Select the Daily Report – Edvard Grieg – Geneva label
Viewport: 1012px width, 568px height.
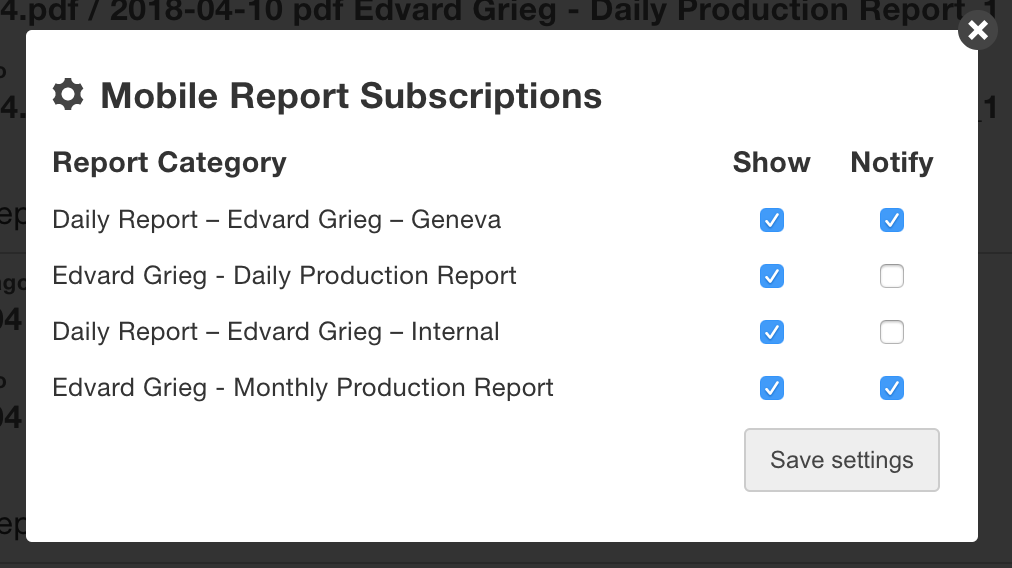coord(276,219)
